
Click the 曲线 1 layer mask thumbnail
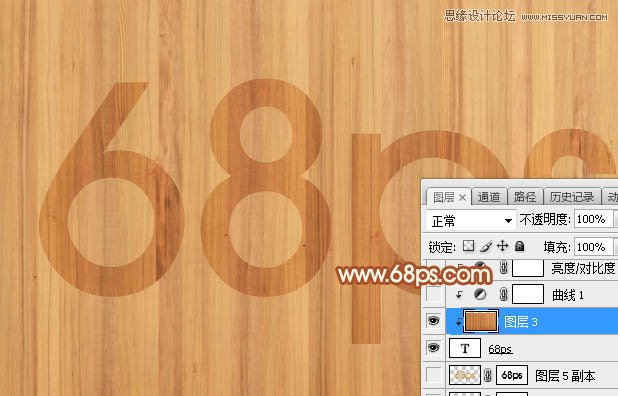[528, 294]
